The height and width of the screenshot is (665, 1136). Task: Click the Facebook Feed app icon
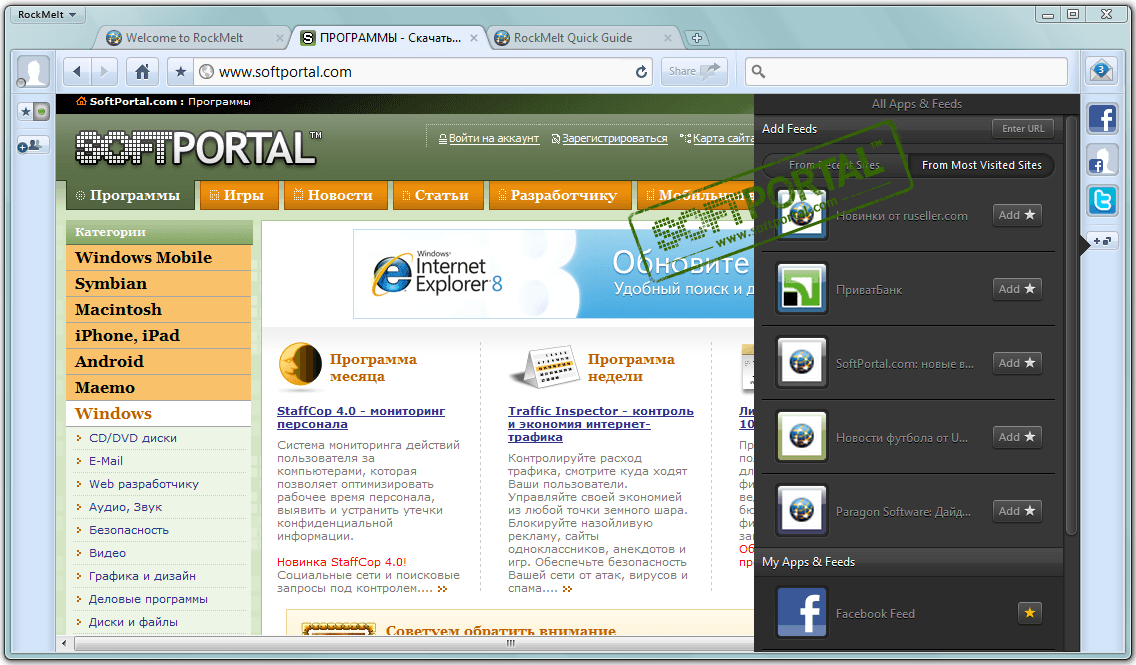[801, 612]
